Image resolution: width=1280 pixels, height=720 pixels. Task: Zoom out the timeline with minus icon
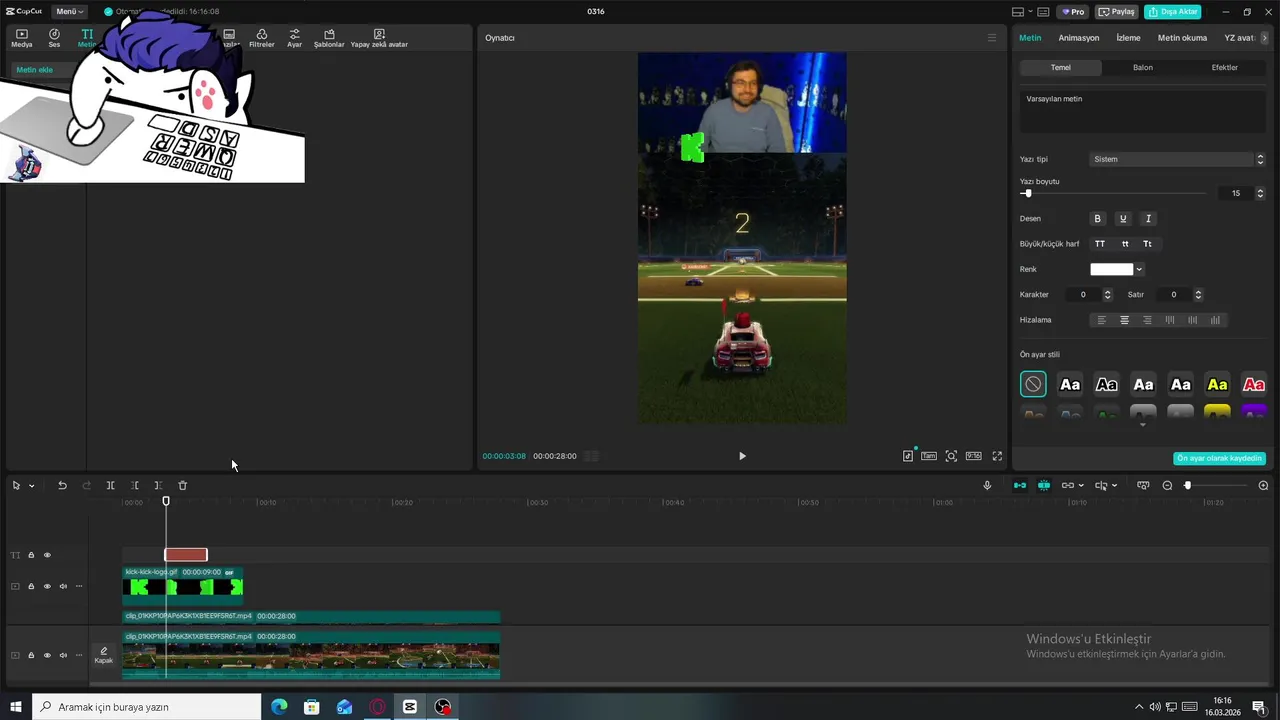pos(1167,485)
